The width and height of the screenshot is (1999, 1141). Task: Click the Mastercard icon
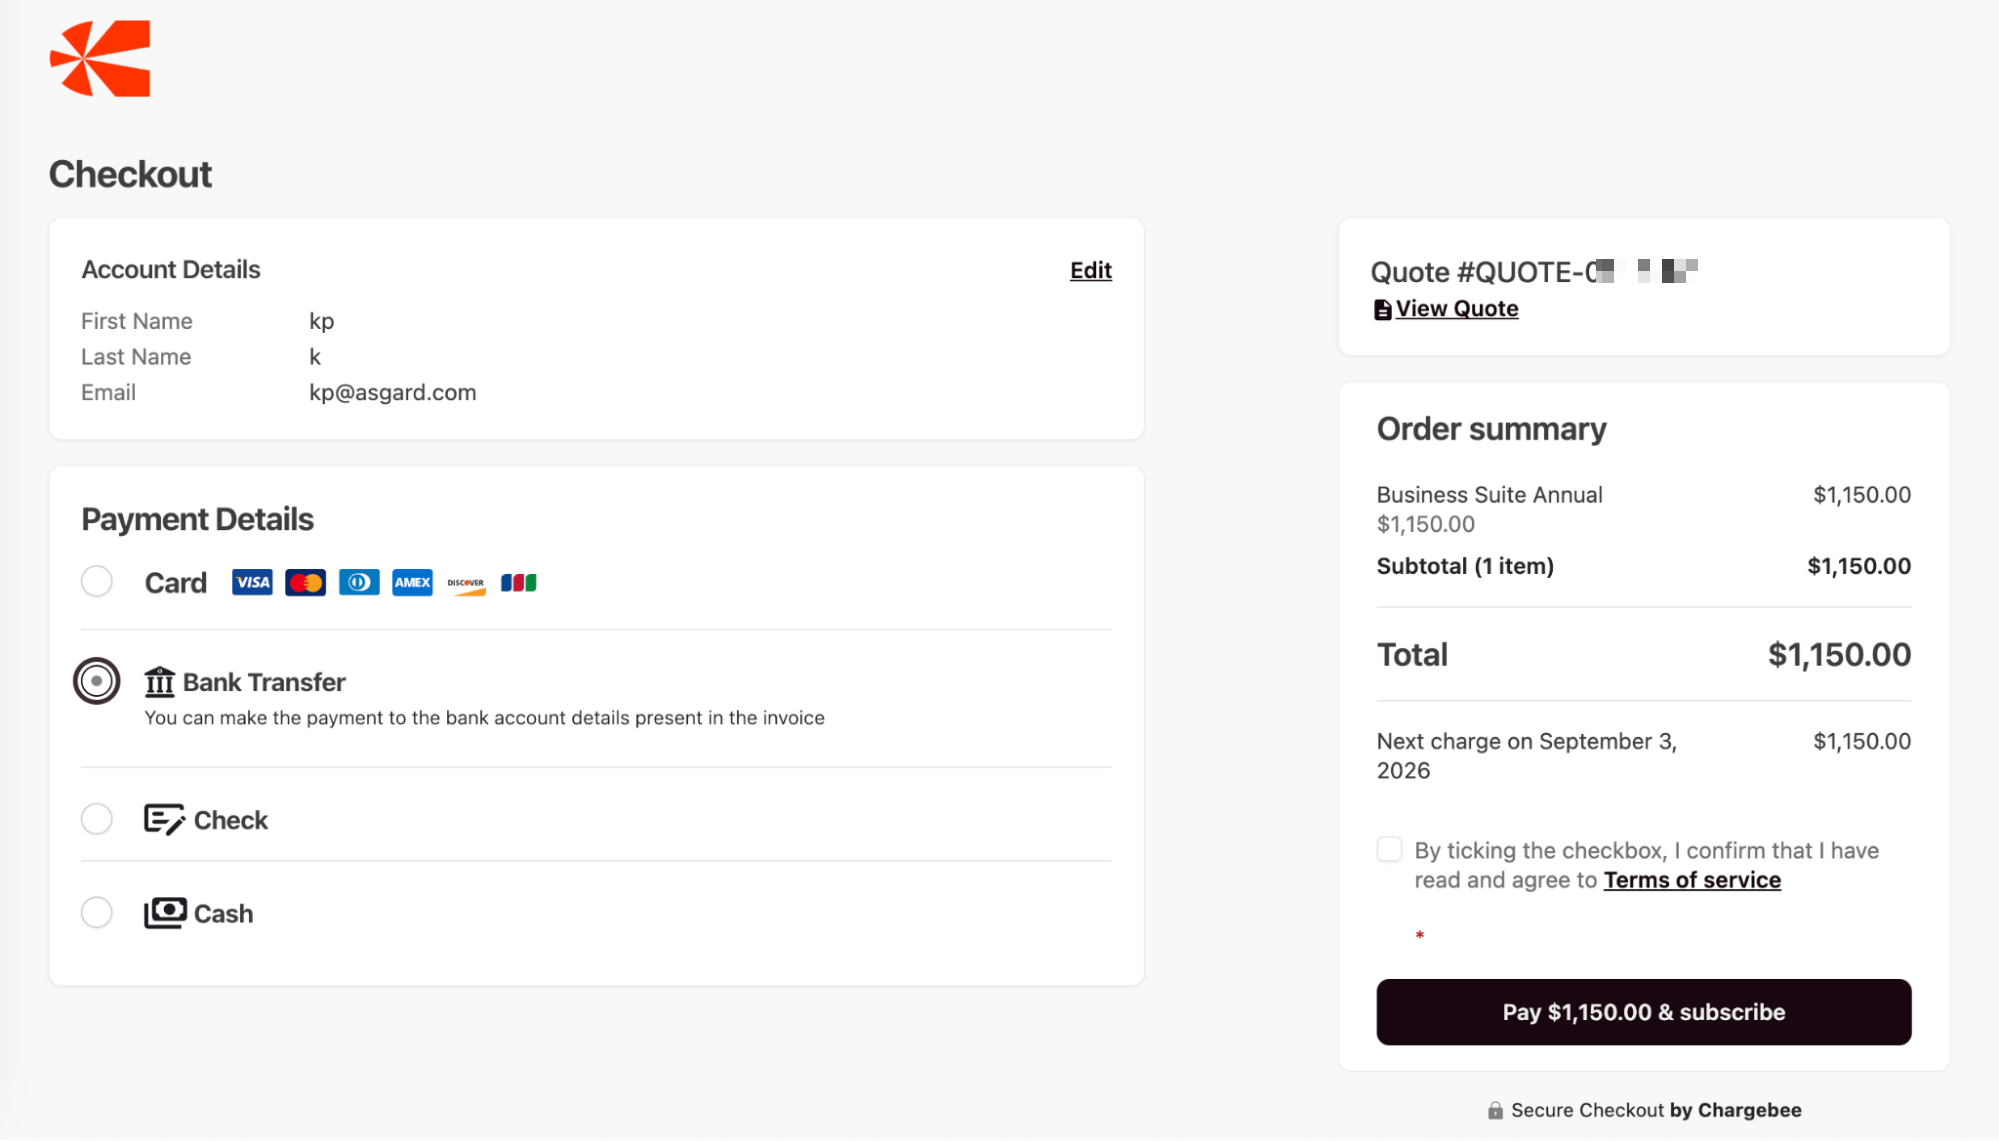[x=305, y=582]
